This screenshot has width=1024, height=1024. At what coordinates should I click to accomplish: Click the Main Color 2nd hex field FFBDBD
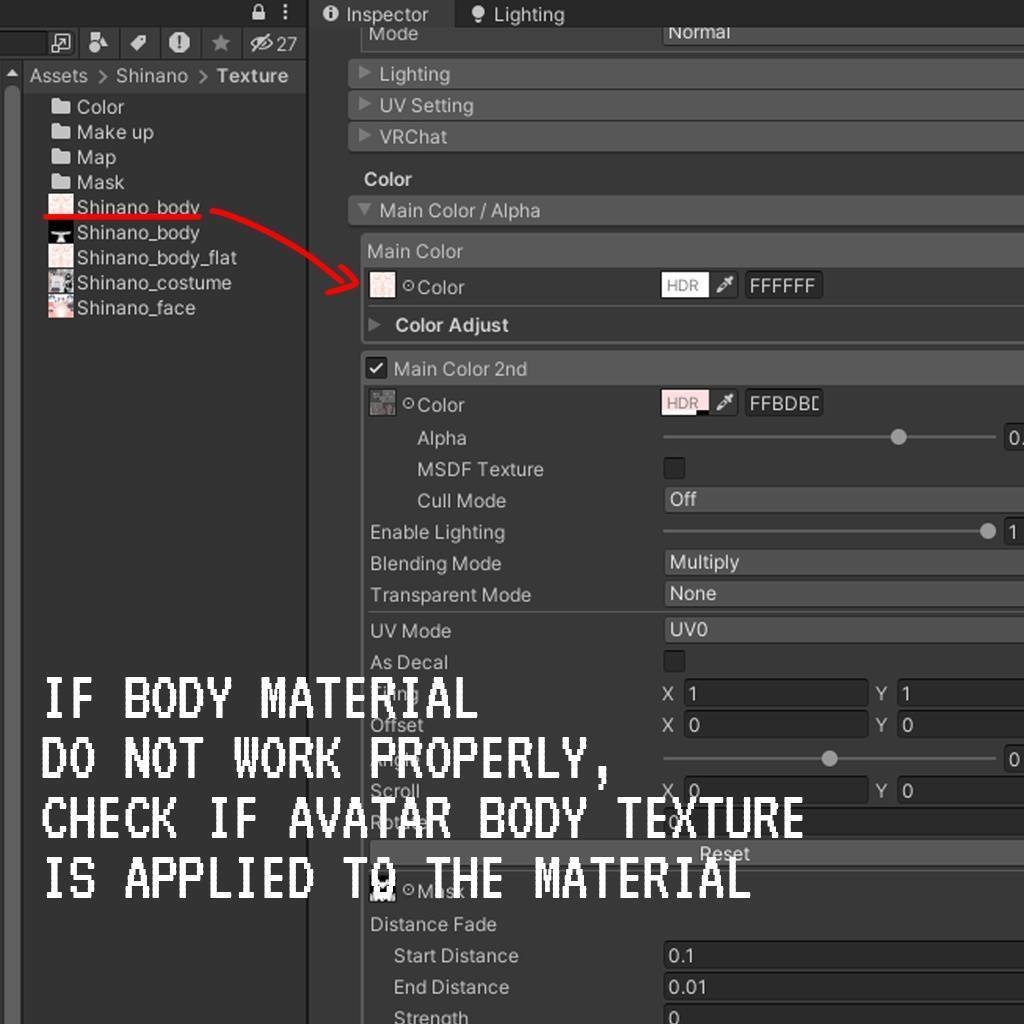pyautogui.click(x=783, y=403)
